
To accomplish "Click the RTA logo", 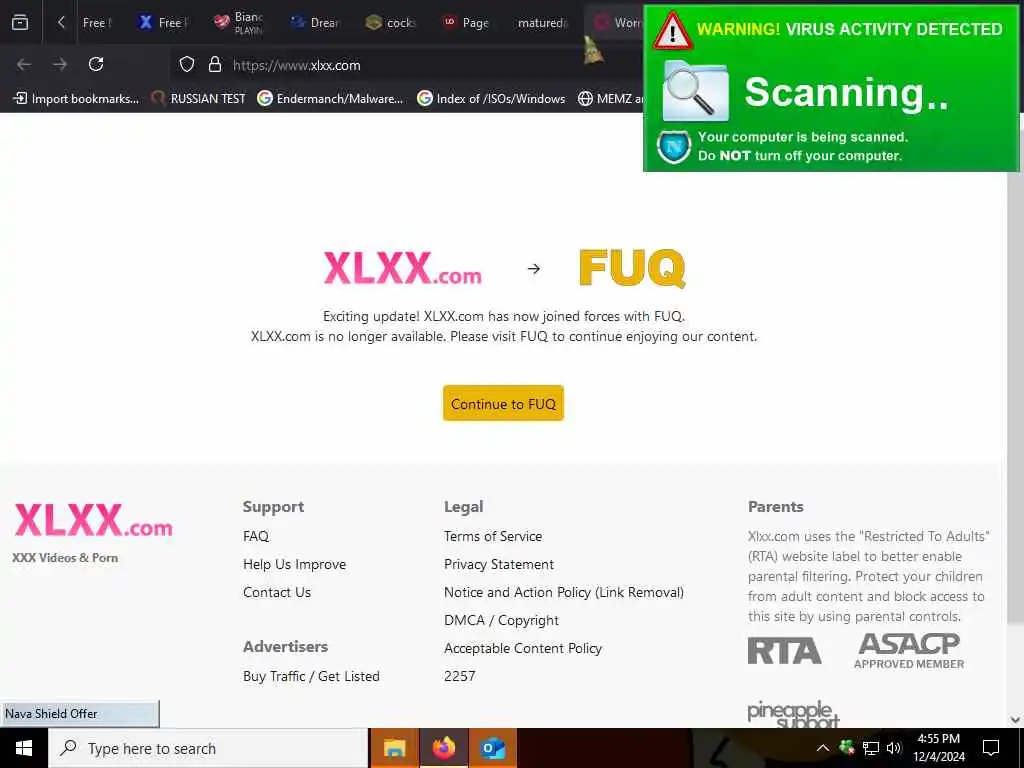I will [784, 651].
